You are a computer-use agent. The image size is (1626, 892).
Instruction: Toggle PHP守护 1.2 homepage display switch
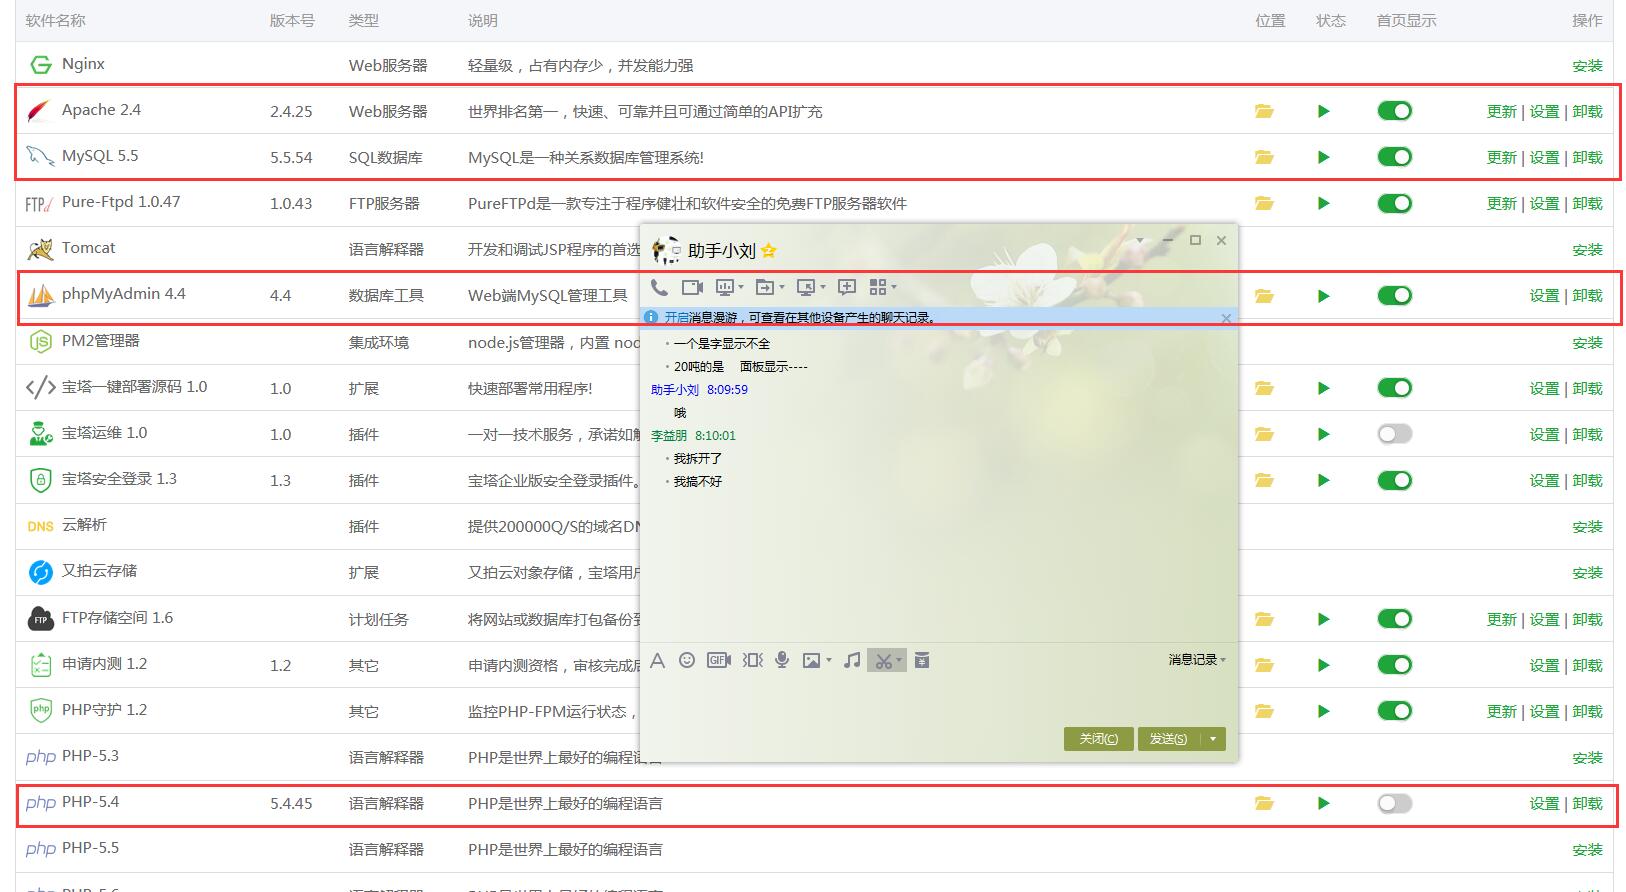point(1394,711)
